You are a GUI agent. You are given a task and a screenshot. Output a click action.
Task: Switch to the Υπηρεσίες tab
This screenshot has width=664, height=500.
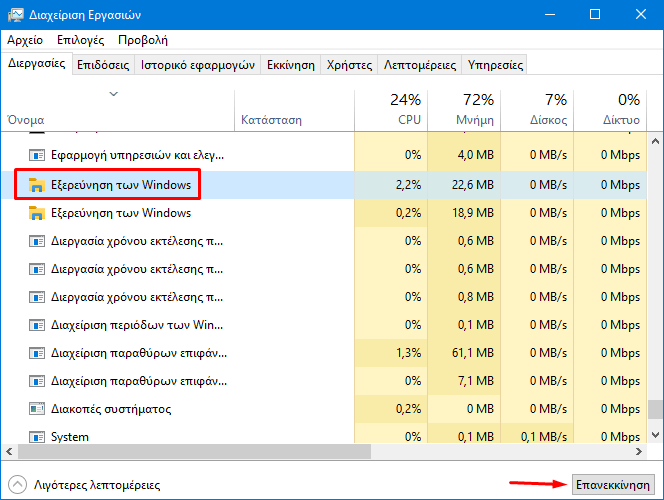click(x=495, y=65)
